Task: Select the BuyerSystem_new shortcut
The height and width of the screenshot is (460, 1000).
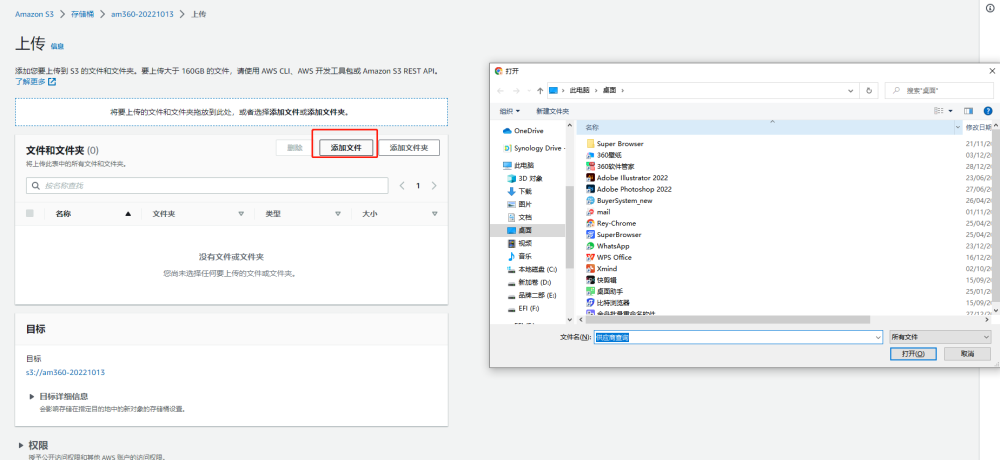Action: 619,200
